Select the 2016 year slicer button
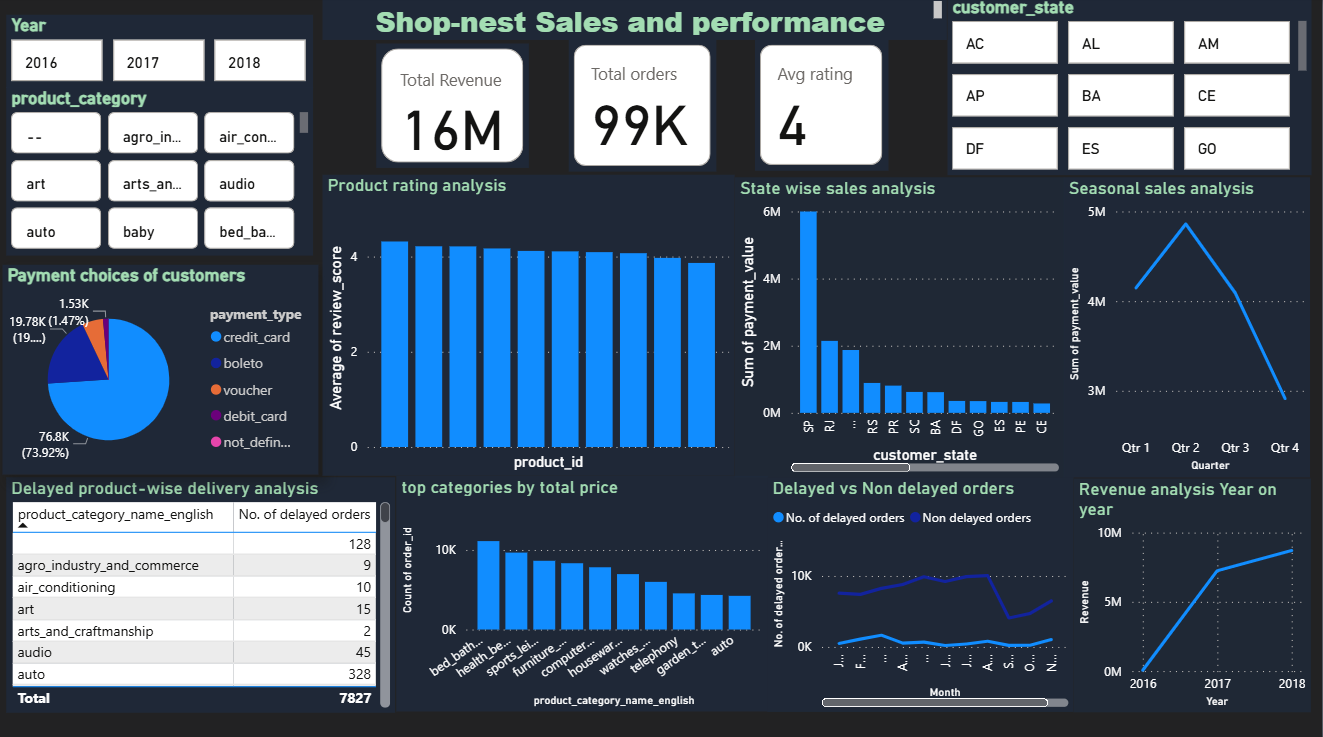The height and width of the screenshot is (737, 1323). tap(57, 61)
